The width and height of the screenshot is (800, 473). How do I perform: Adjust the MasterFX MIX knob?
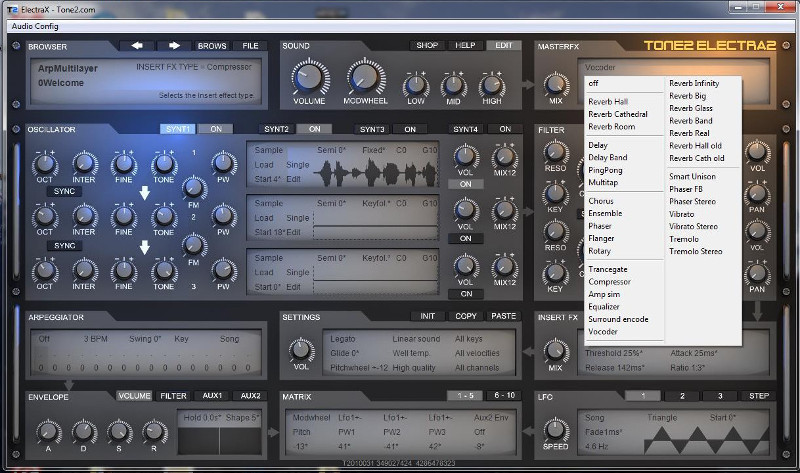[556, 84]
